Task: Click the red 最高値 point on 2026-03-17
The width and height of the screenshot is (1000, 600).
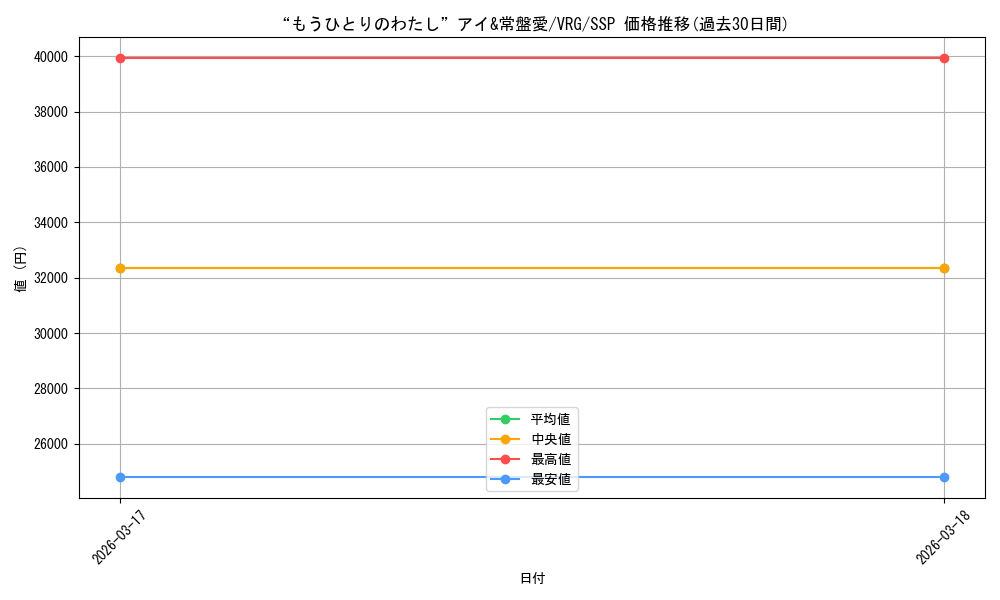Action: [120, 58]
